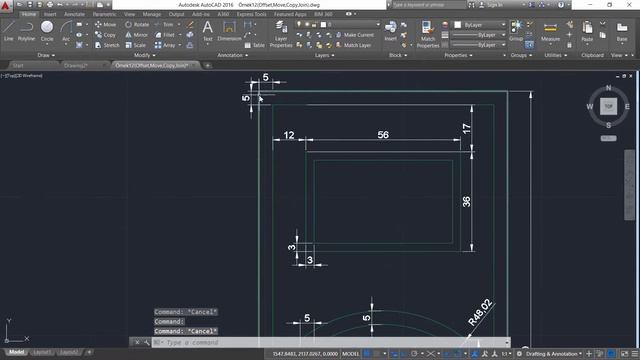Open the Home ribbon tab

point(29,14)
